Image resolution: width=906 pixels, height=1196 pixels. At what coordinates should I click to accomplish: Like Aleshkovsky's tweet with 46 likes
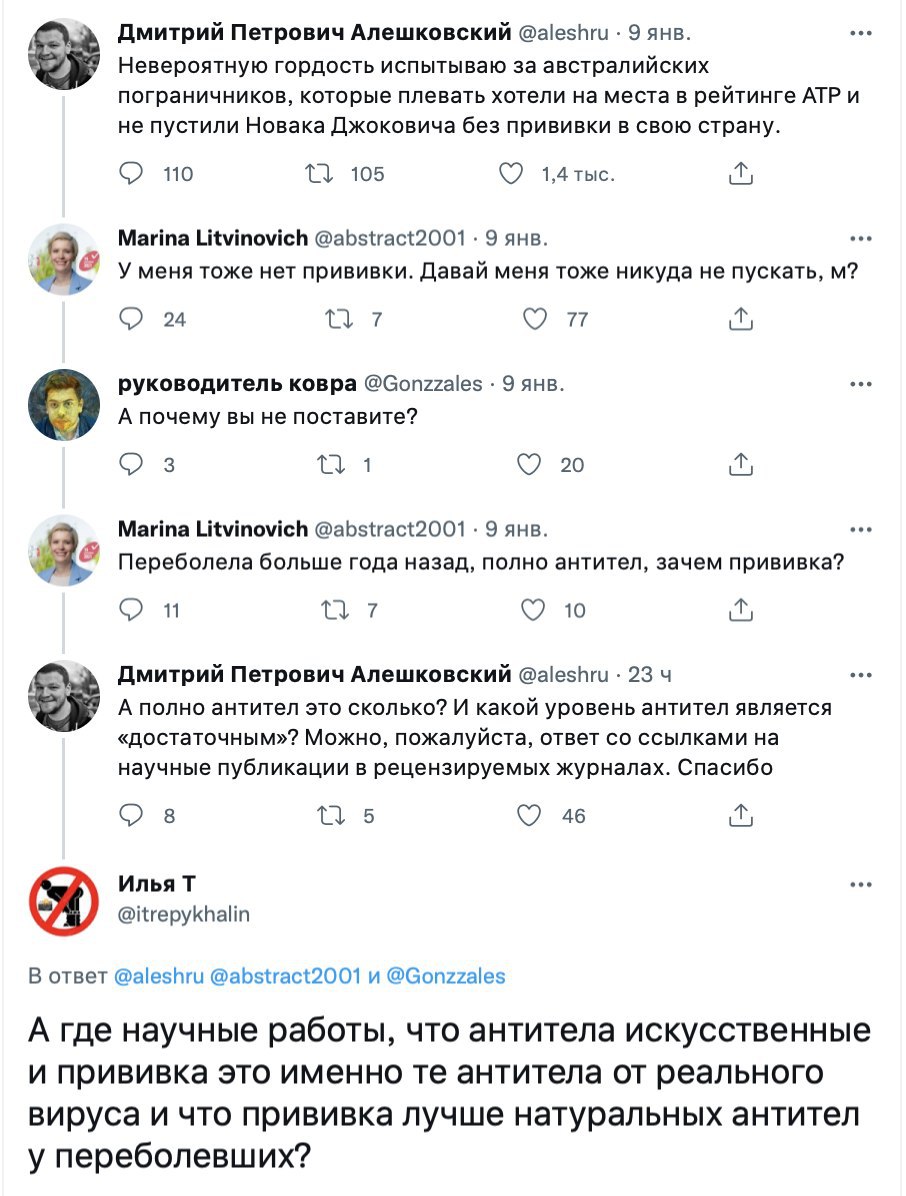pyautogui.click(x=530, y=815)
